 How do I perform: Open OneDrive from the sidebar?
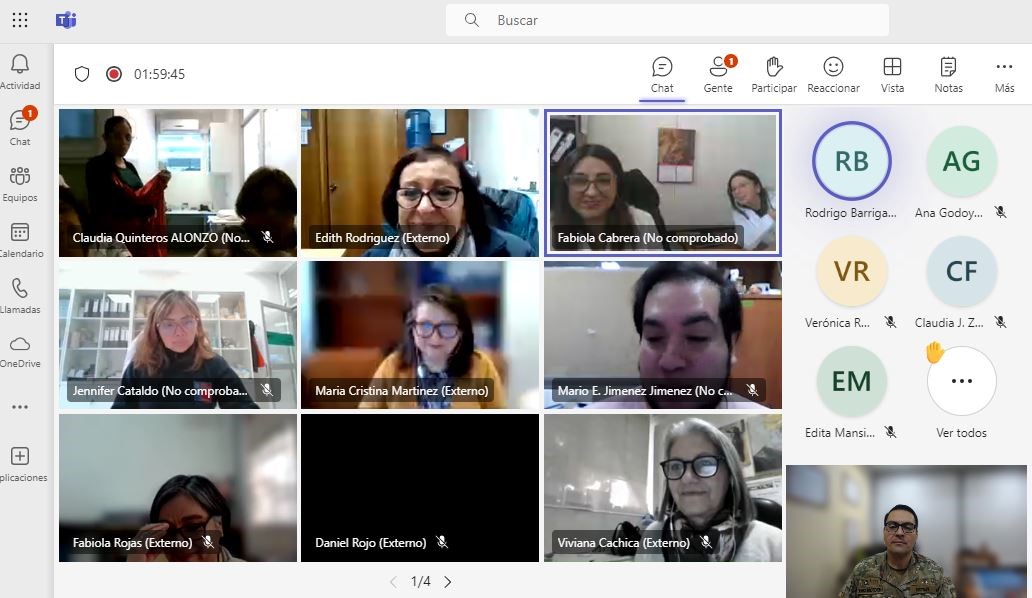(20, 350)
